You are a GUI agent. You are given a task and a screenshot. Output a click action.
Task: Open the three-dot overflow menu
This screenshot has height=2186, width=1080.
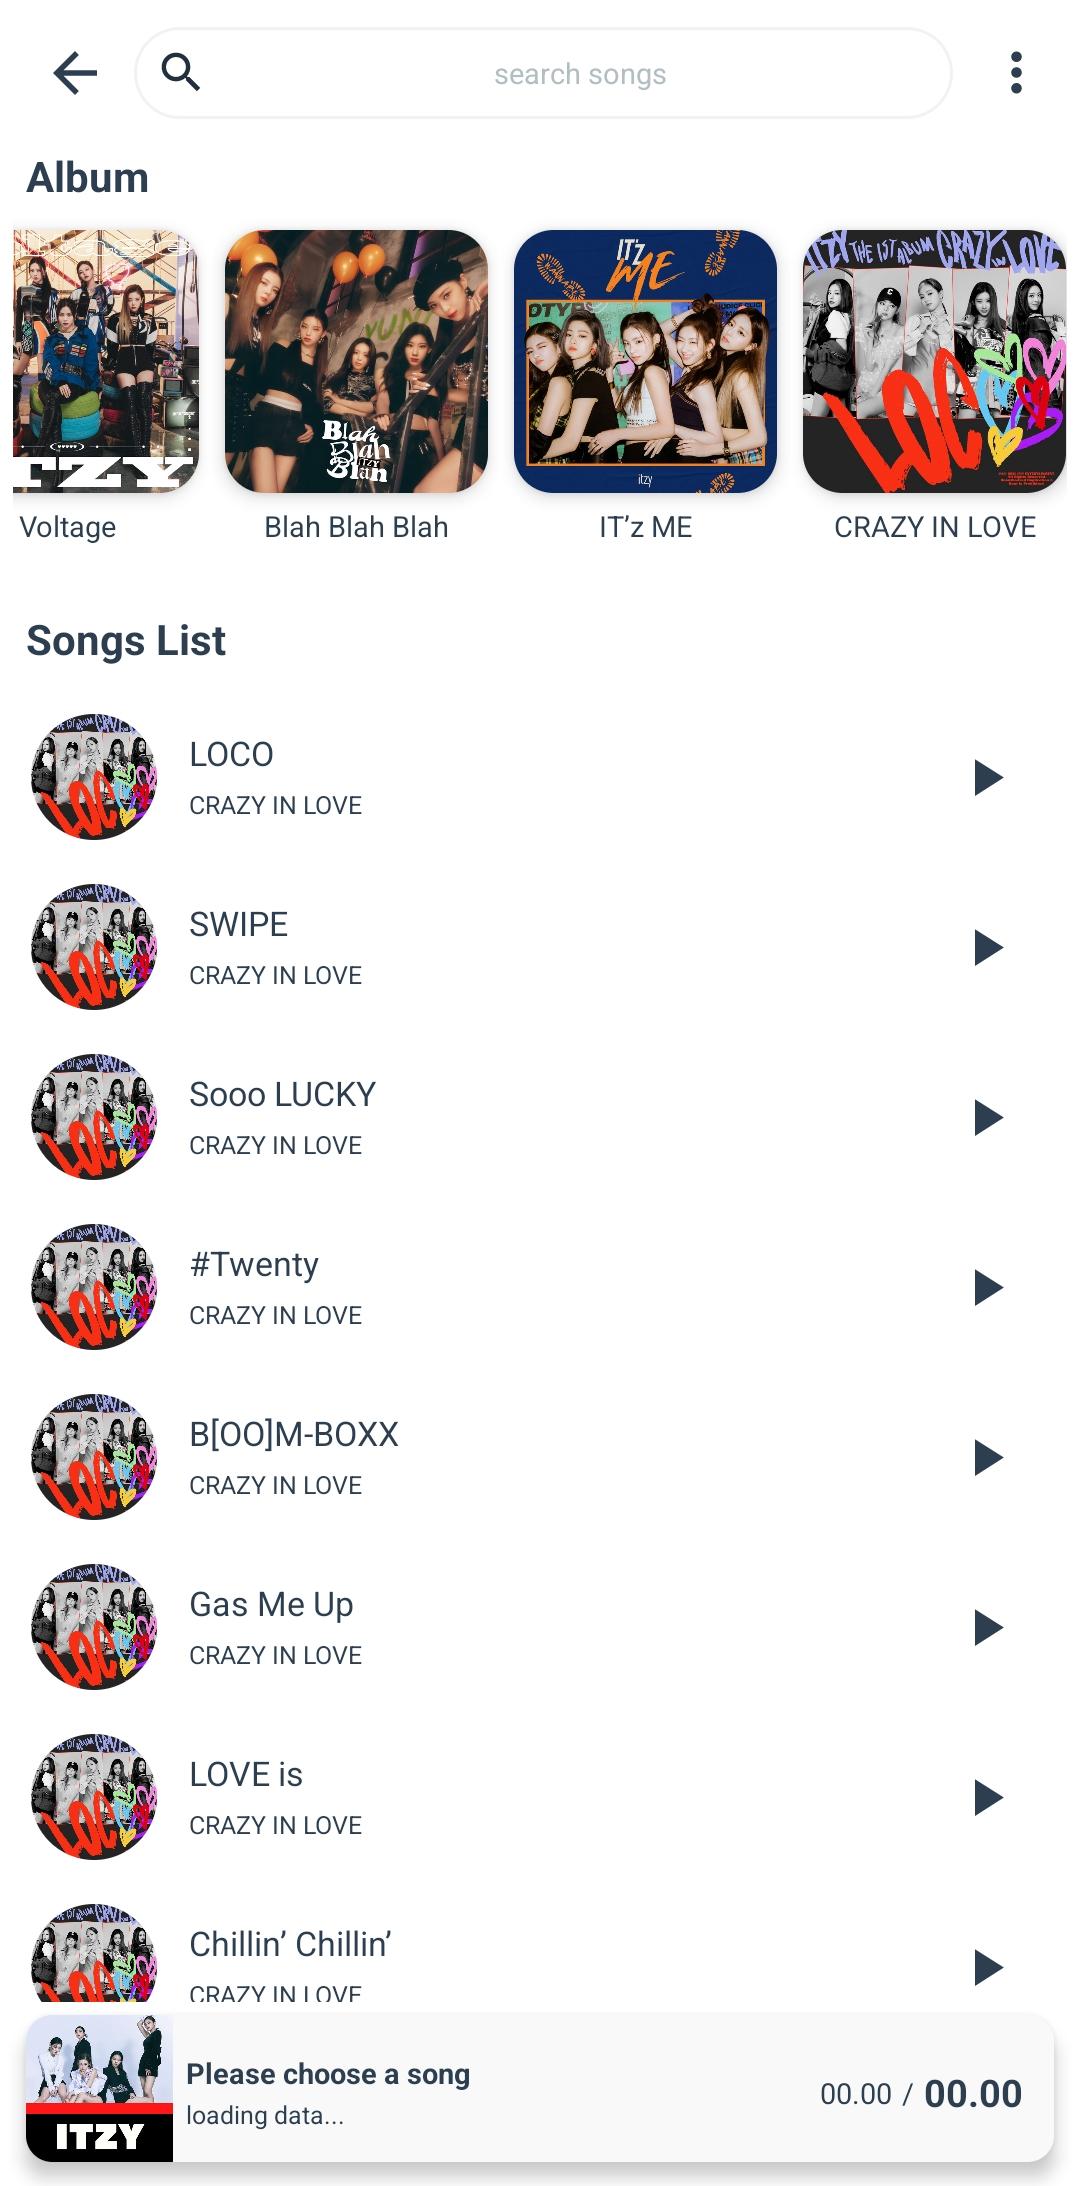(1016, 73)
